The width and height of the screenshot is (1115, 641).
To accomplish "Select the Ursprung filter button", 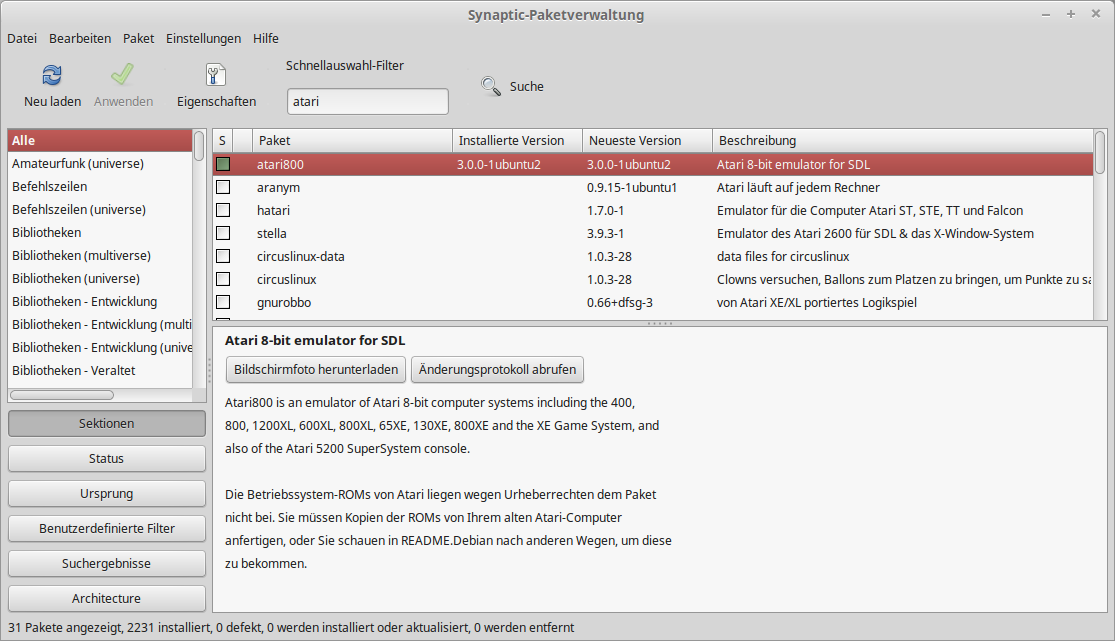I will tap(107, 493).
